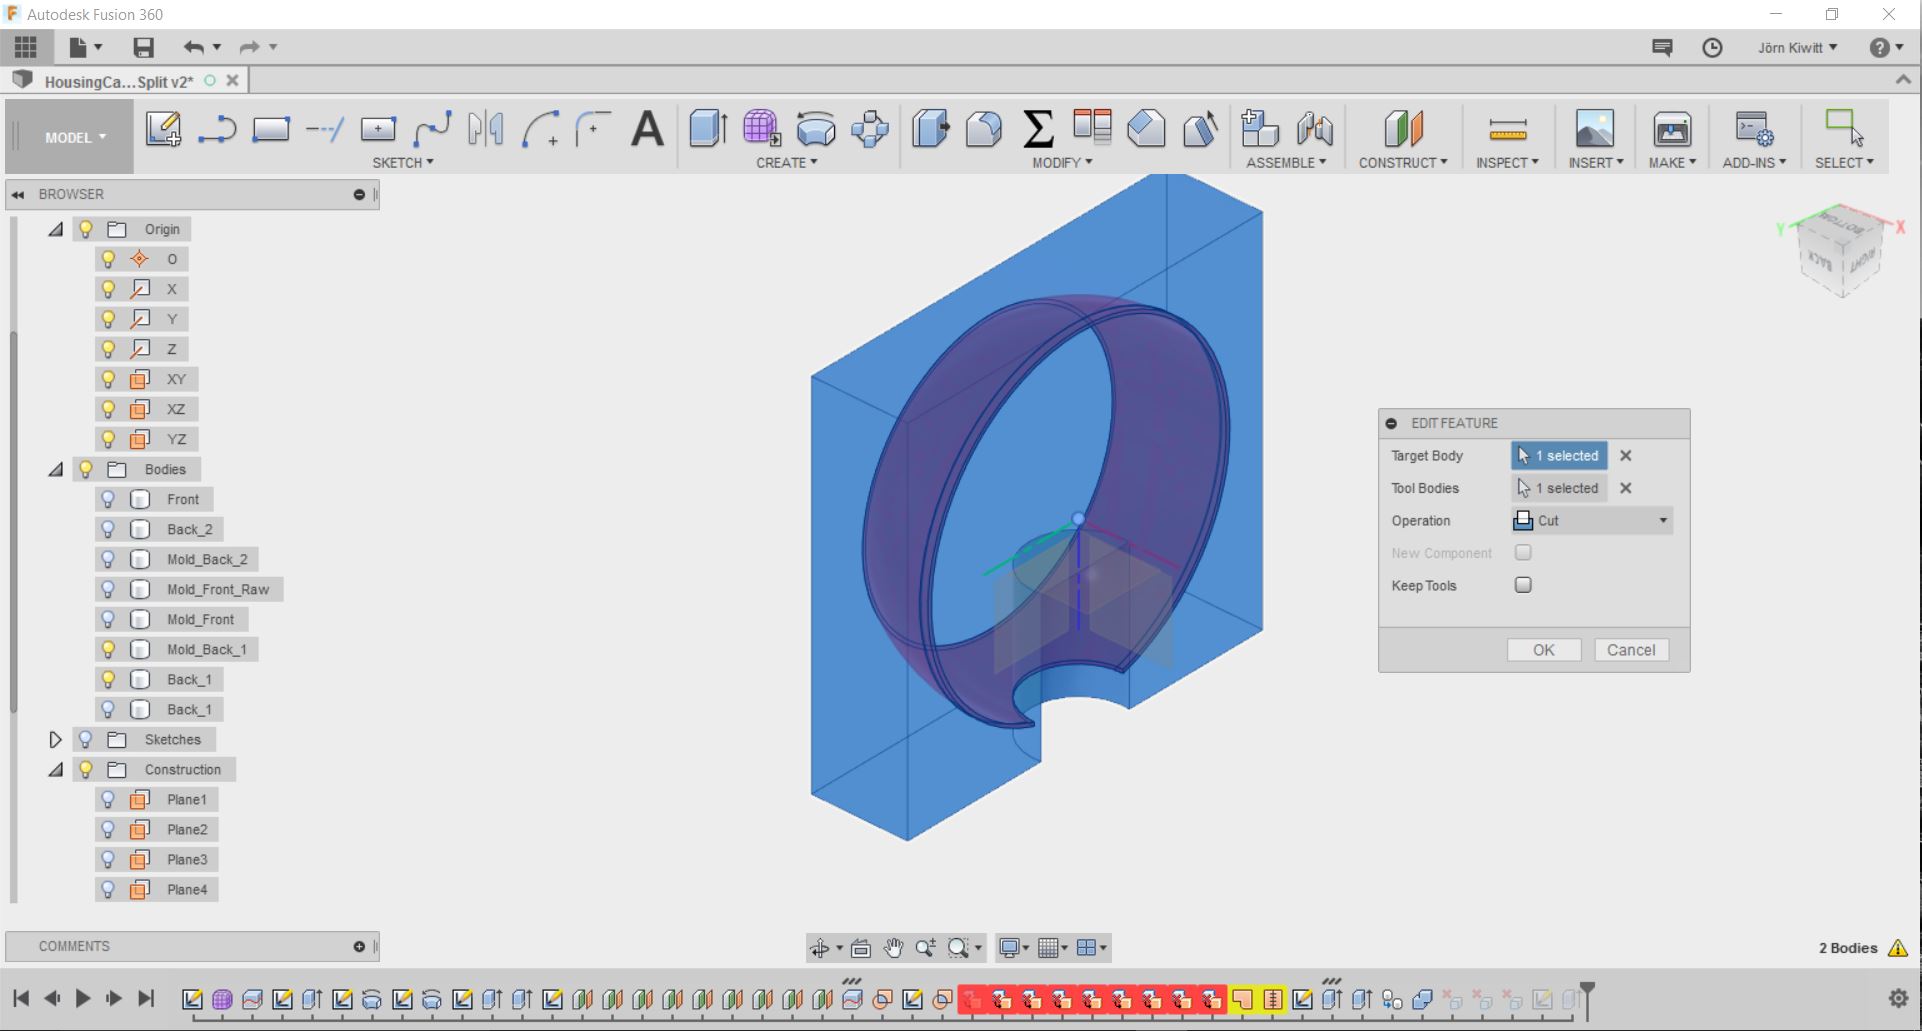This screenshot has height=1031, width=1922.
Task: Cancel the Edit Feature dialog
Action: pos(1631,650)
